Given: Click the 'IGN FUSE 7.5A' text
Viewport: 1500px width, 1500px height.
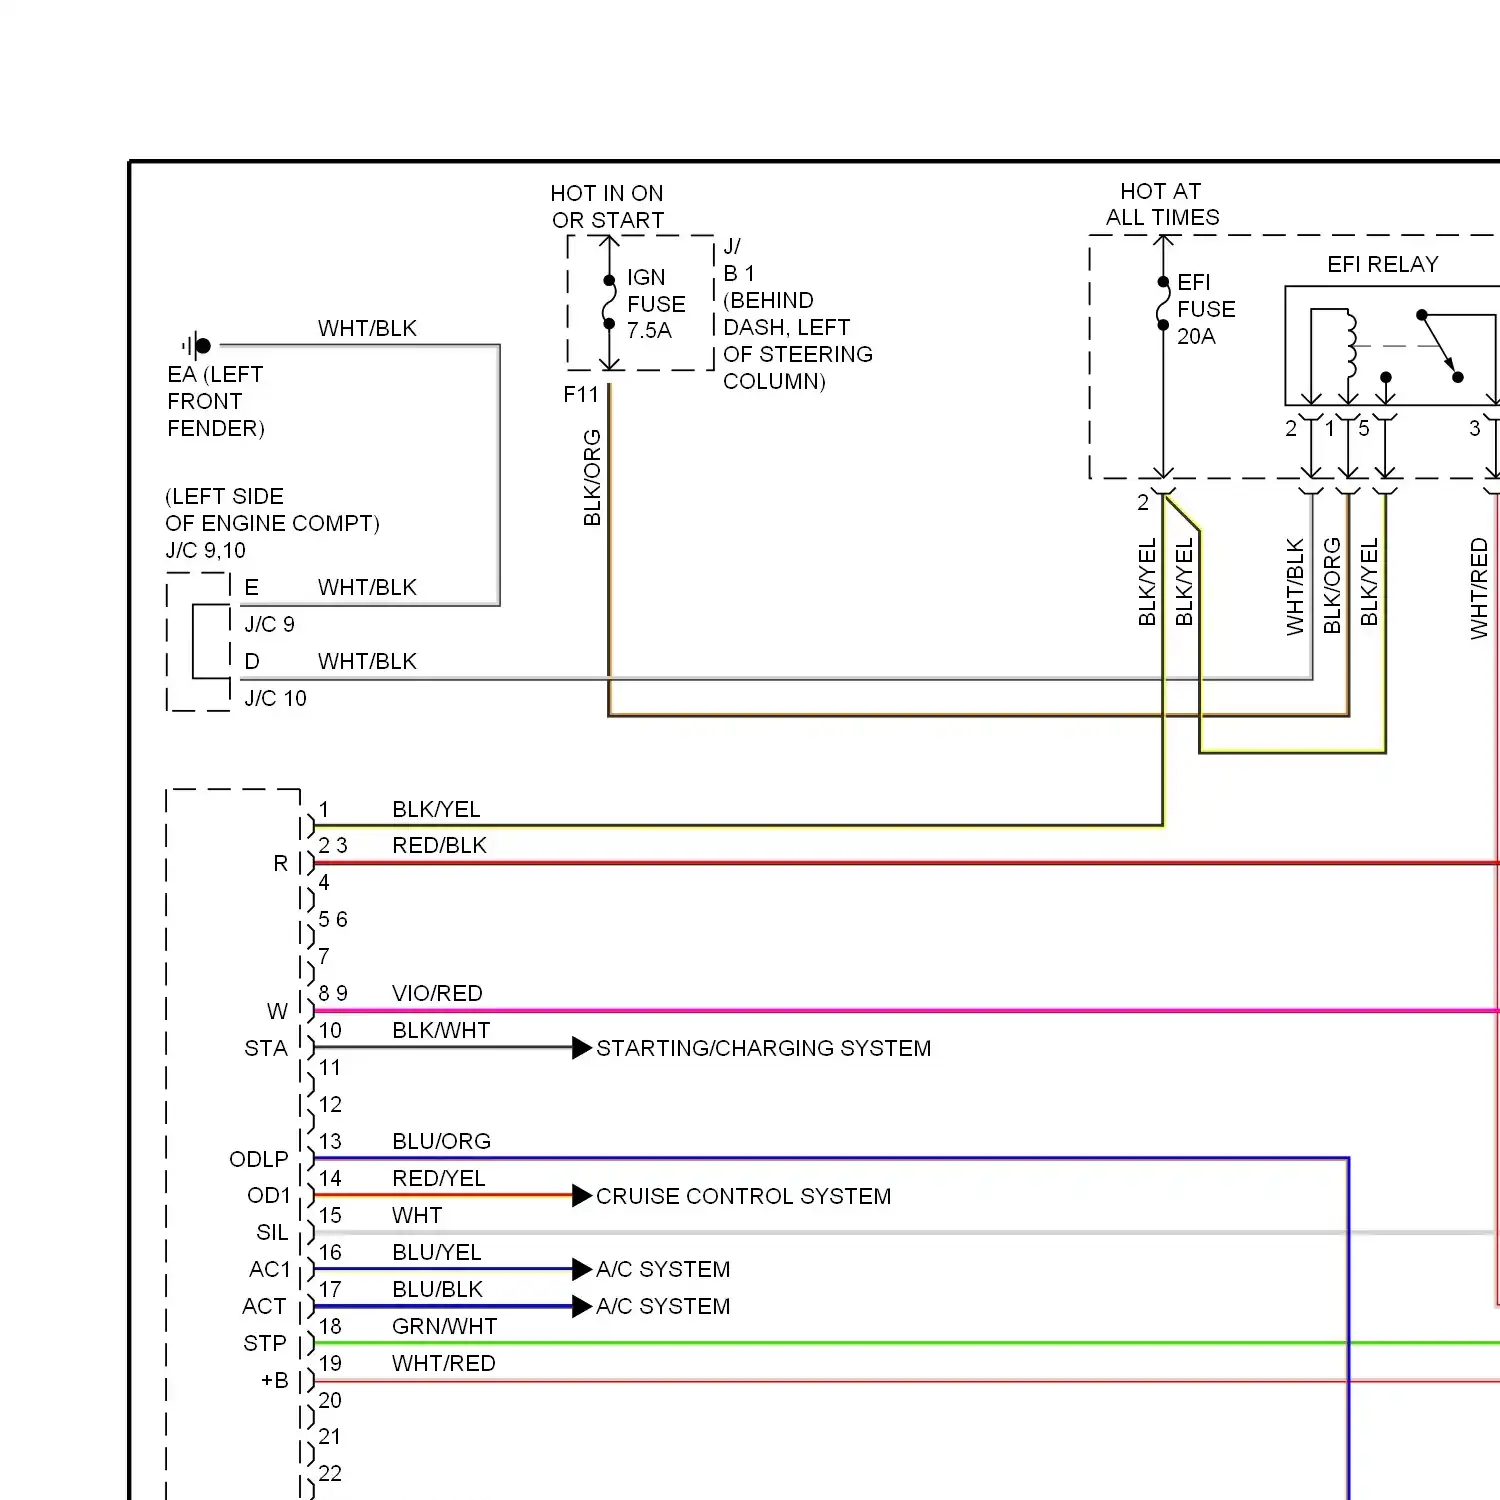Looking at the screenshot, I should (656, 304).
